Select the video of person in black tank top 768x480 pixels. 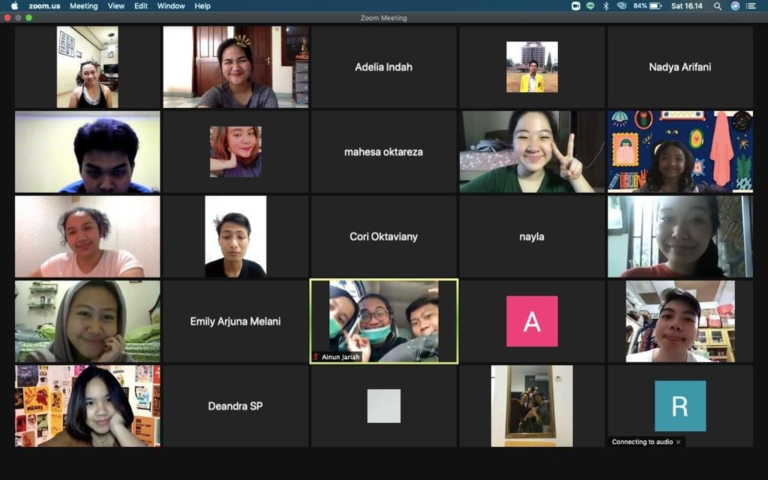[x=87, y=67]
